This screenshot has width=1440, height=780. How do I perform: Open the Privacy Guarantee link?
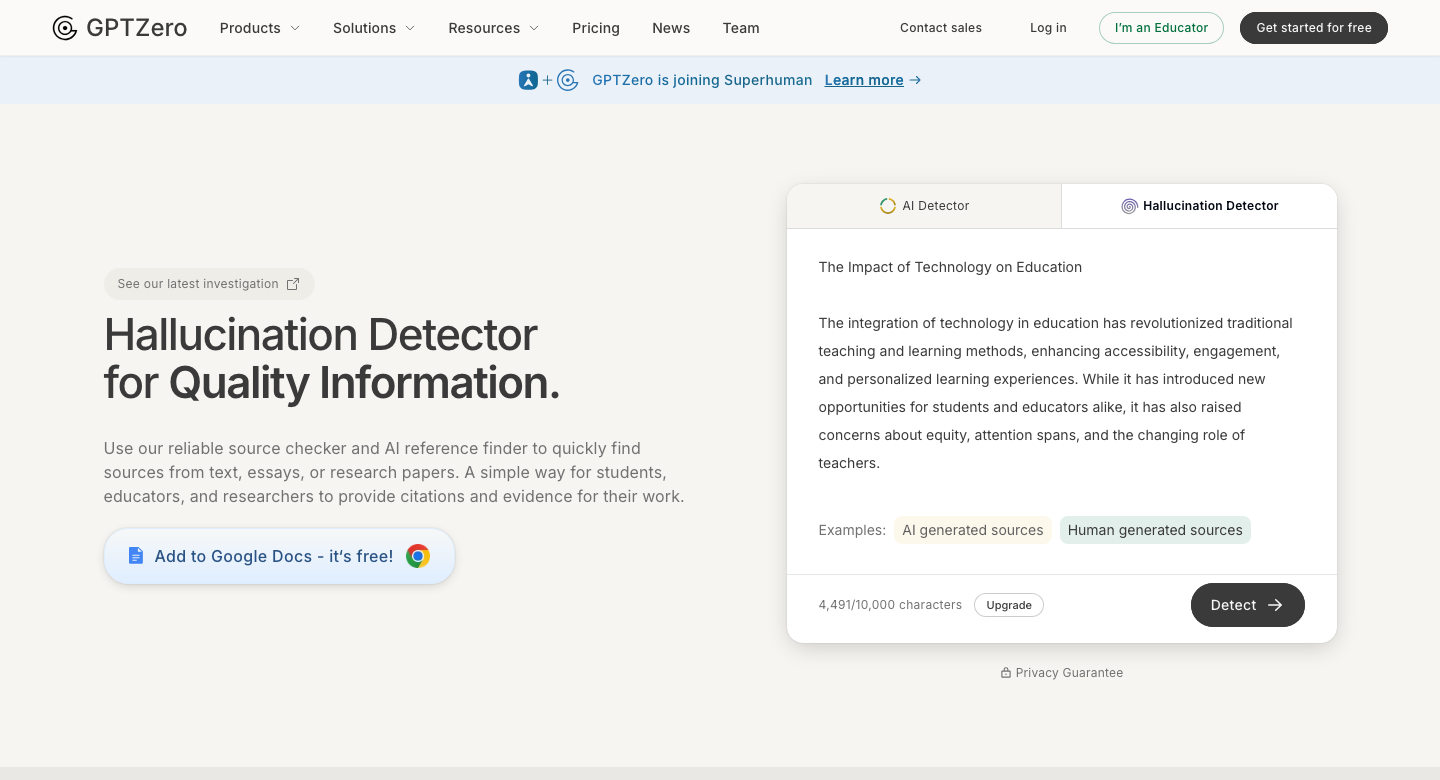[x=1062, y=673]
